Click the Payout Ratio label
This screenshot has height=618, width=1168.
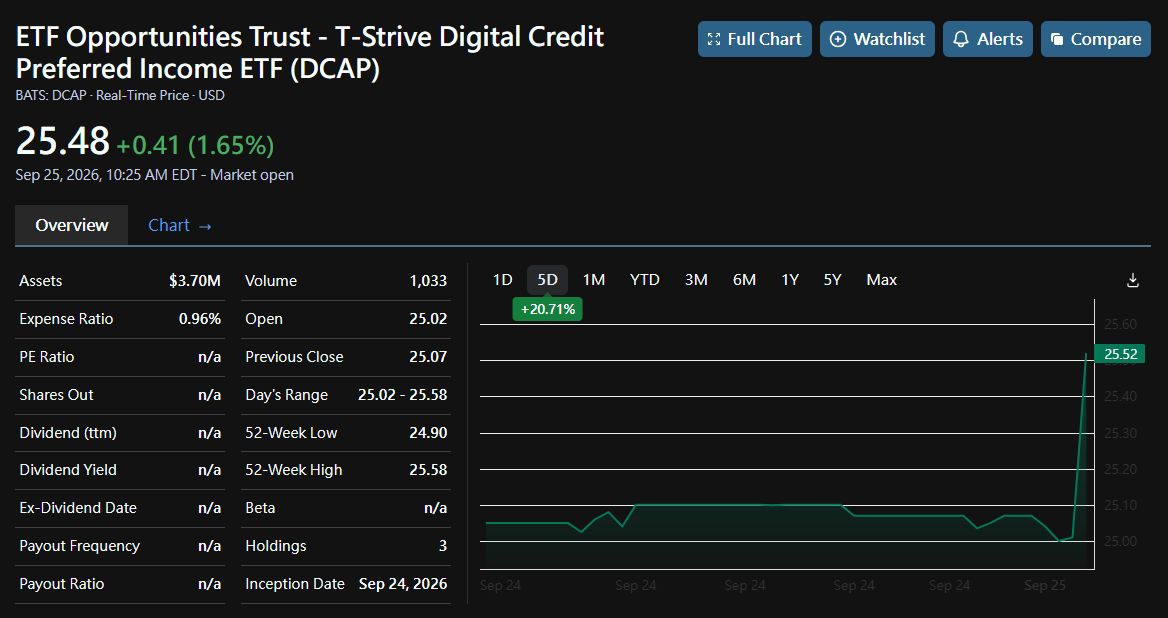click(62, 584)
